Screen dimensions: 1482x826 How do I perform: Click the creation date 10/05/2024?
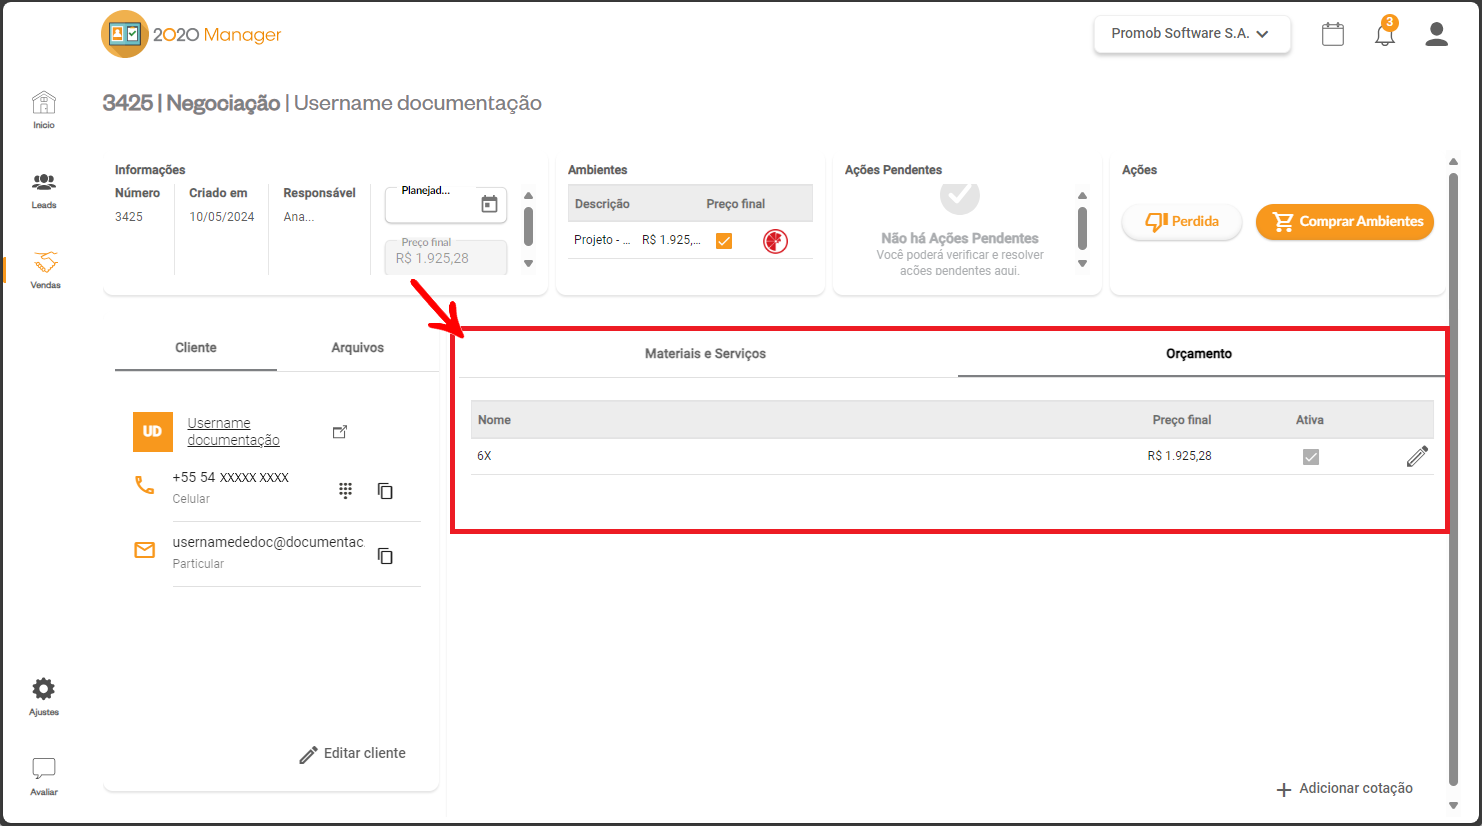point(222,217)
